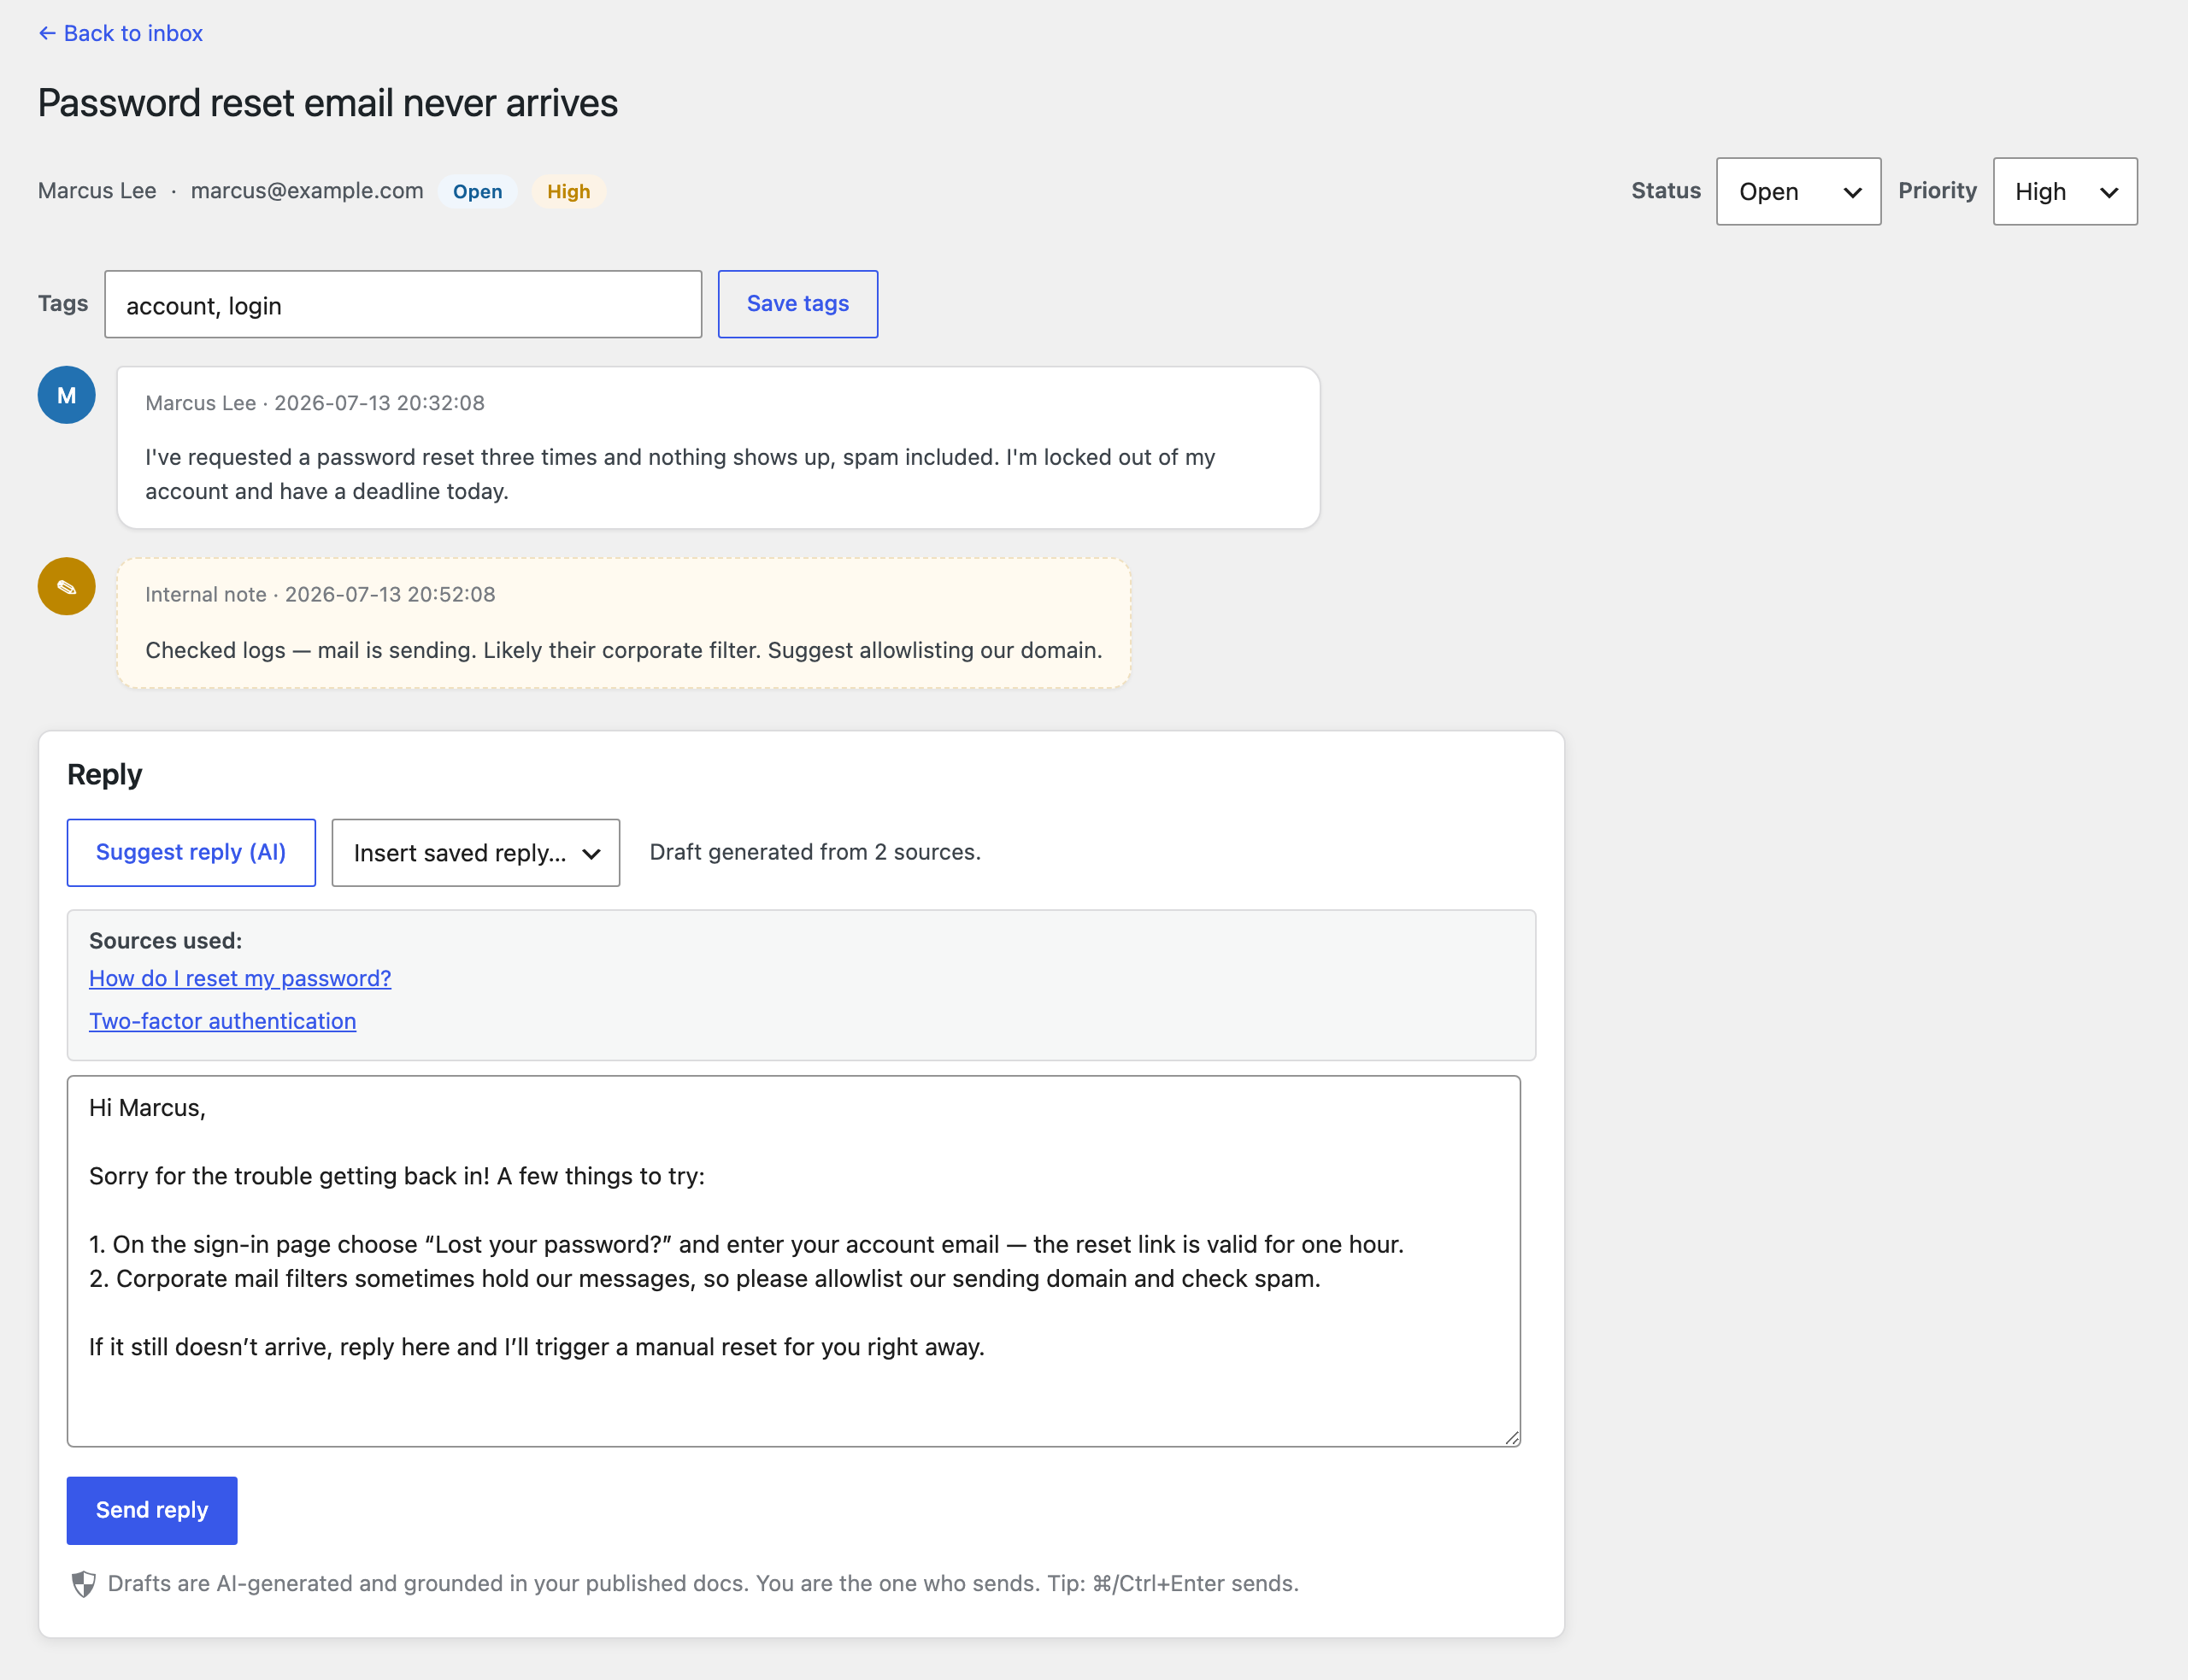
Task: Click the reply textarea resize handle
Action: tap(1511, 1437)
